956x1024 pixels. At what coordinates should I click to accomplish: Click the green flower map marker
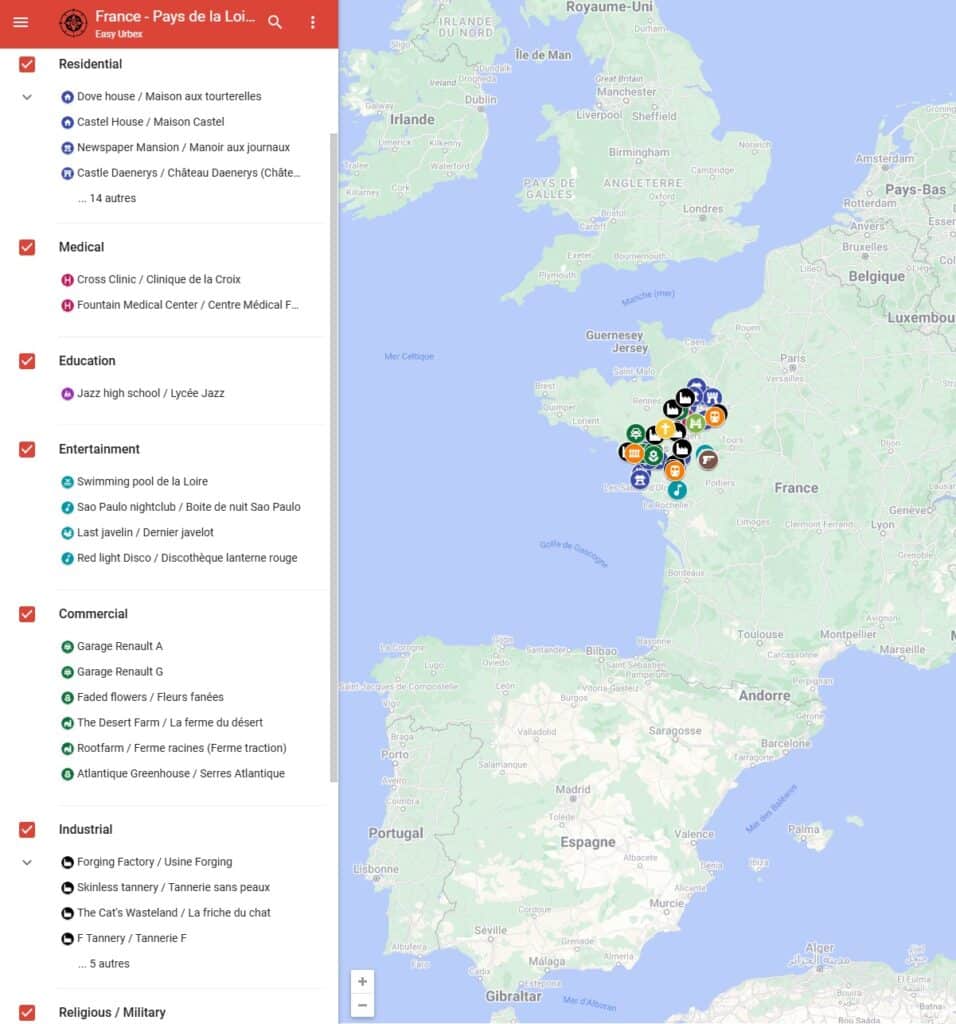click(x=652, y=455)
